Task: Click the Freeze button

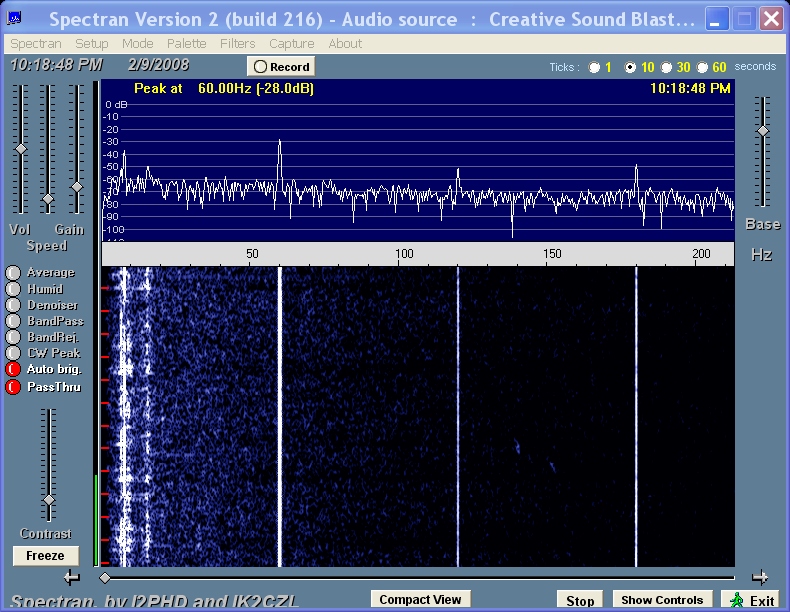Action: (45, 556)
